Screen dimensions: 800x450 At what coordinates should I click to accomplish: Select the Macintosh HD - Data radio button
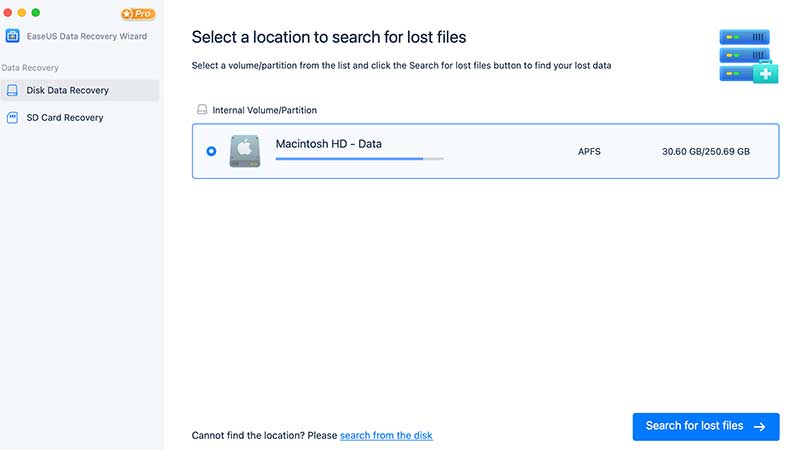point(211,151)
